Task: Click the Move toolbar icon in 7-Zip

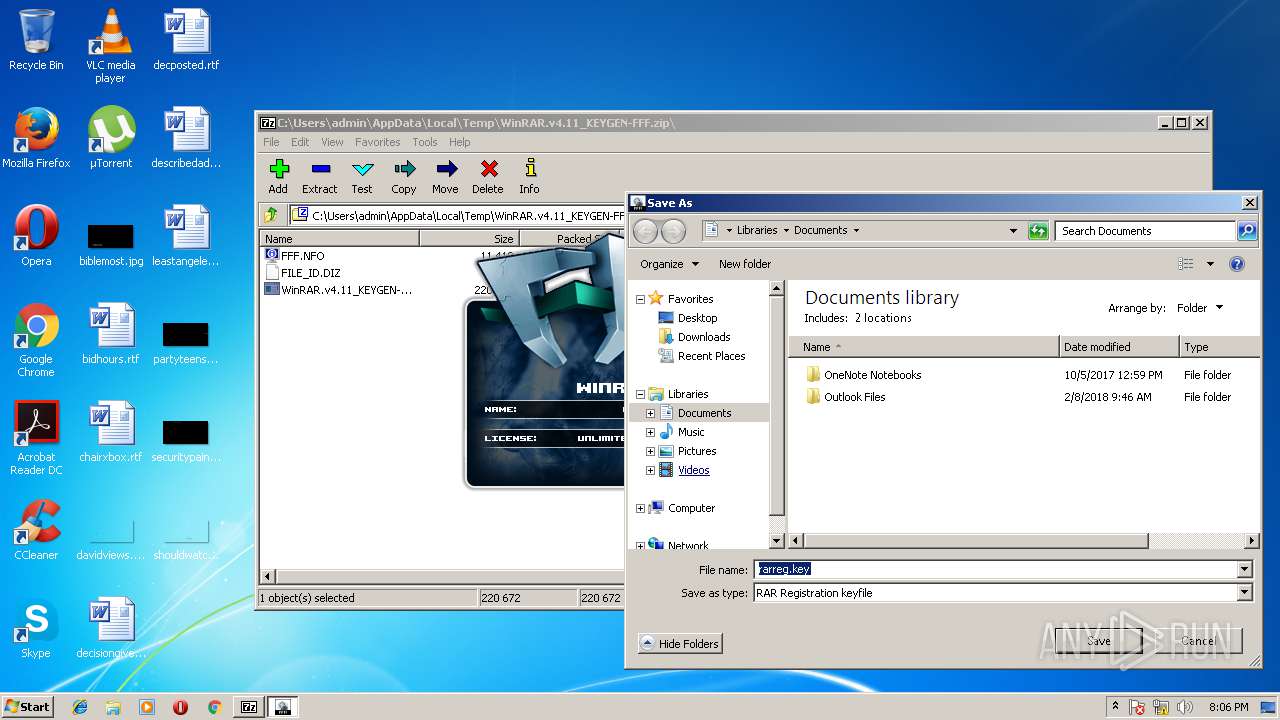Action: click(x=446, y=177)
